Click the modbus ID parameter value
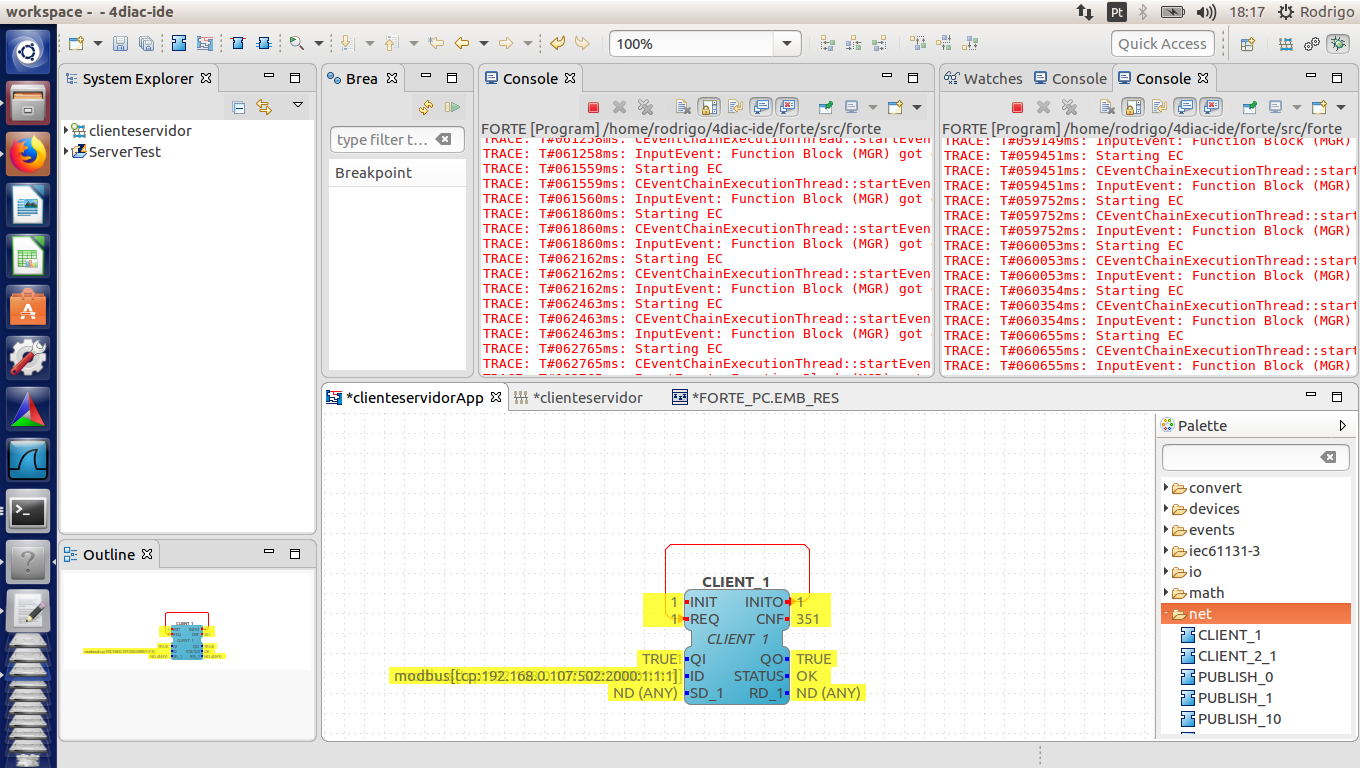Viewport: 1360px width, 768px height. pyautogui.click(x=536, y=676)
